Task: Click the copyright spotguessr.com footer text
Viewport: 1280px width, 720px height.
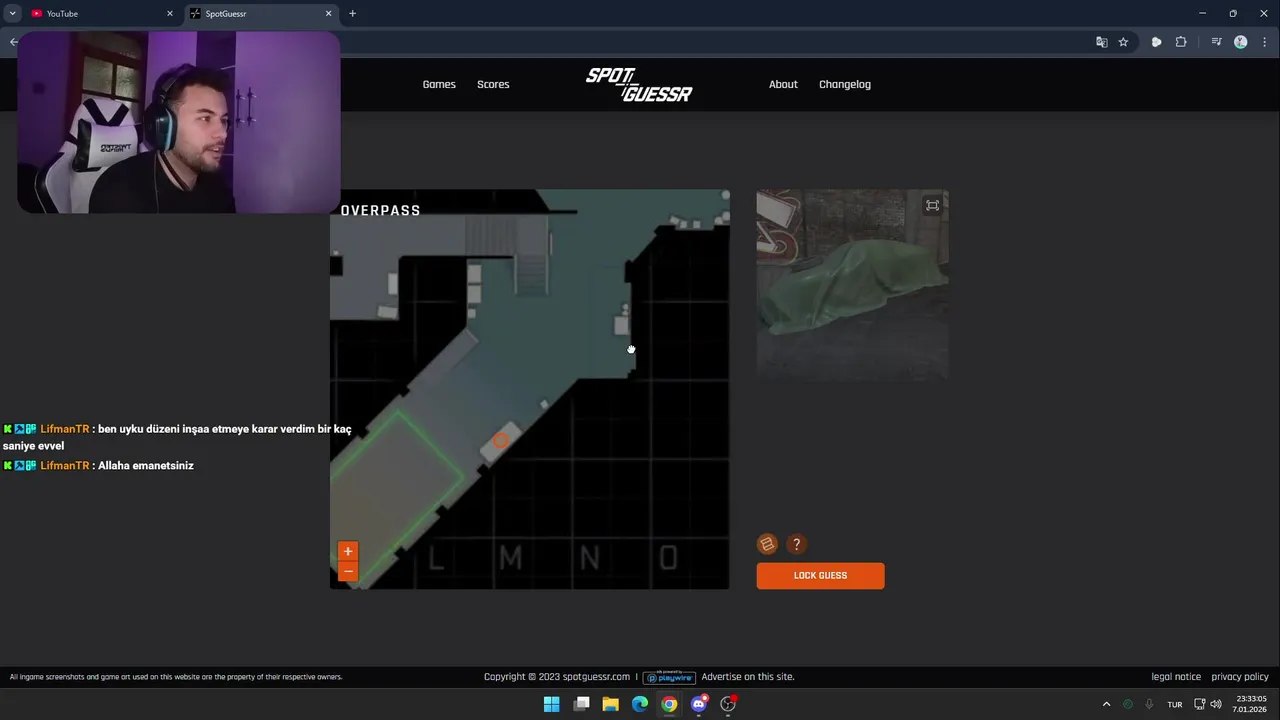Action: (557, 677)
